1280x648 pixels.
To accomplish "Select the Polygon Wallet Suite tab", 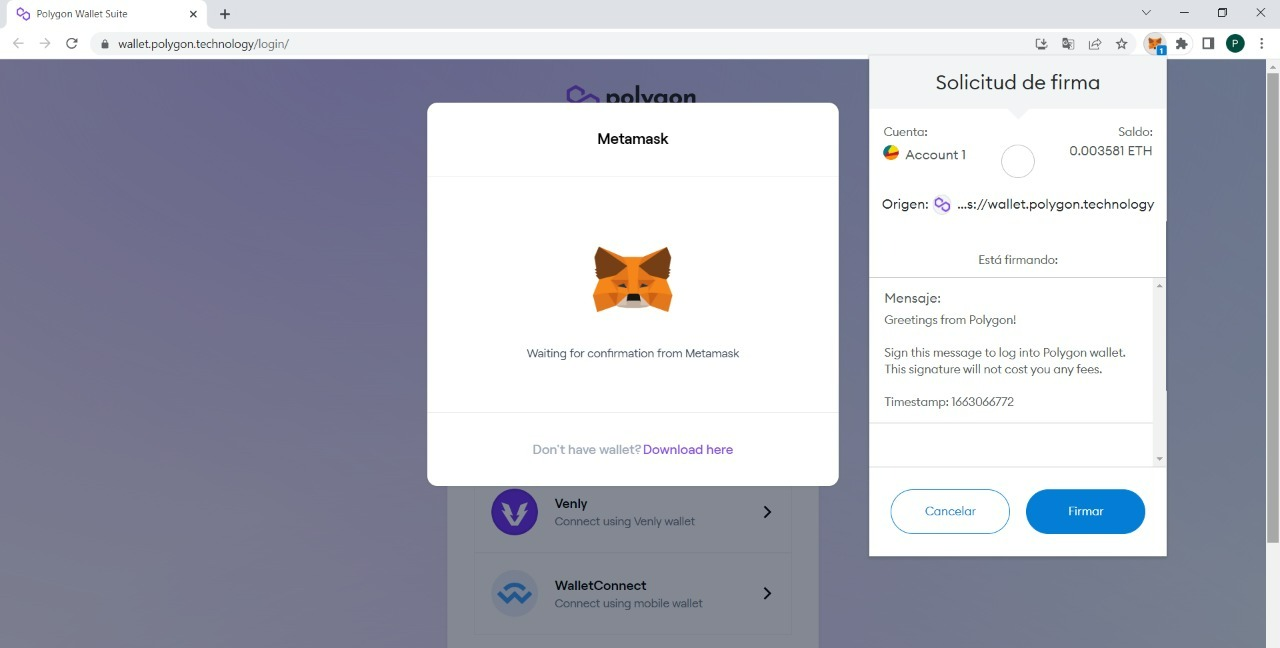I will [x=108, y=14].
